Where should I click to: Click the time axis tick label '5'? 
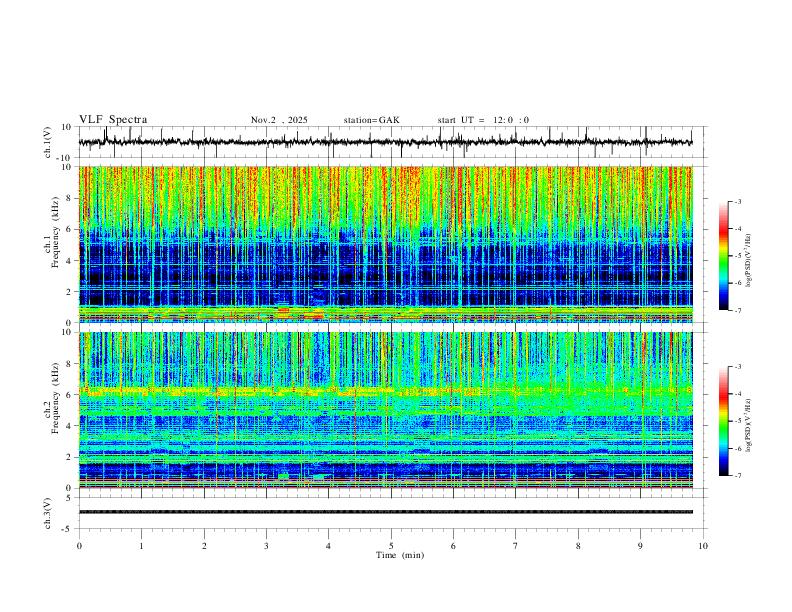[391, 546]
